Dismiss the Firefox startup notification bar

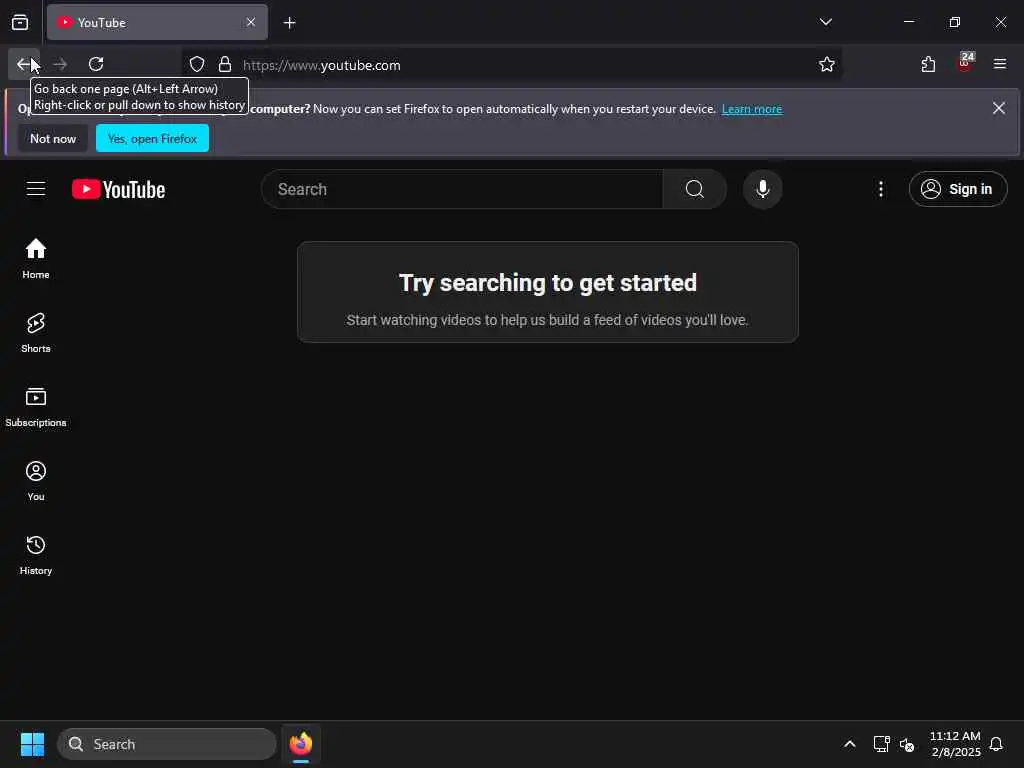tap(999, 108)
